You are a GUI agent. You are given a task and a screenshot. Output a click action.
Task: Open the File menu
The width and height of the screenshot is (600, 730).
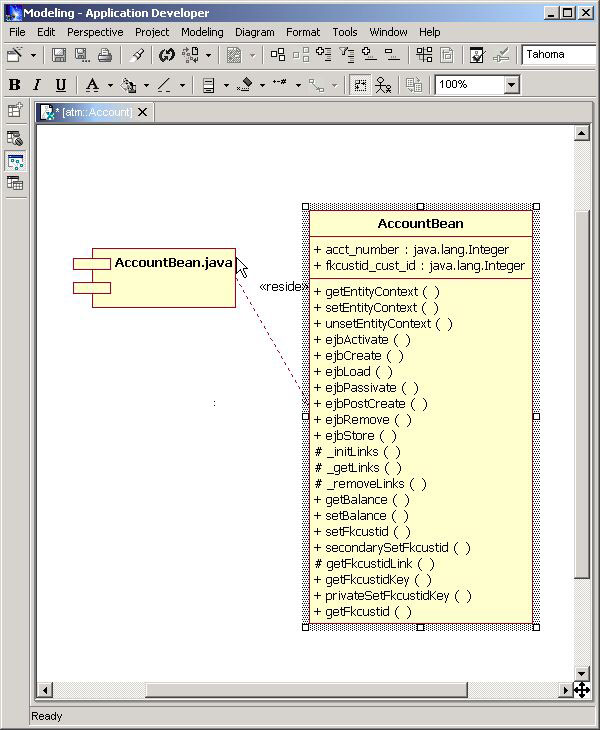tap(17, 32)
